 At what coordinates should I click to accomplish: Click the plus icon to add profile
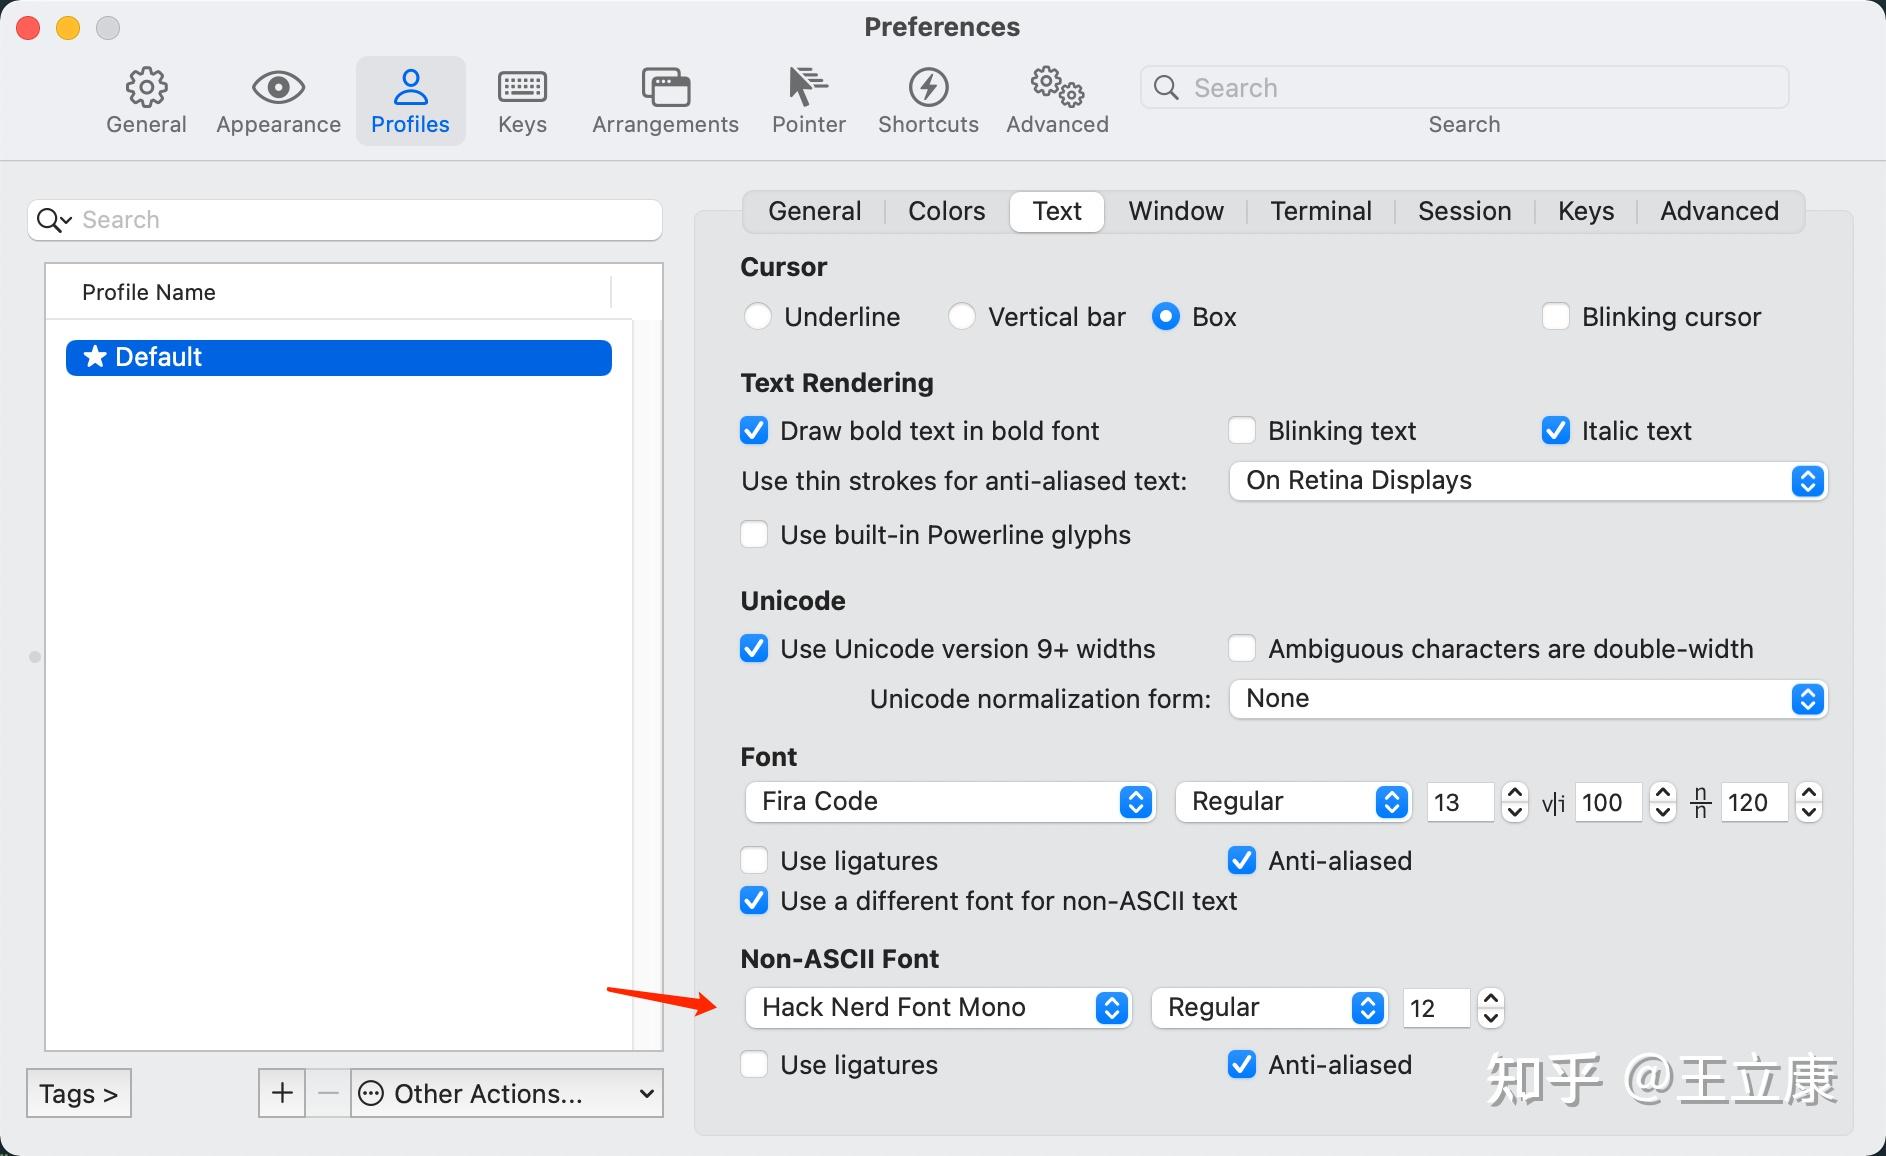(x=282, y=1093)
